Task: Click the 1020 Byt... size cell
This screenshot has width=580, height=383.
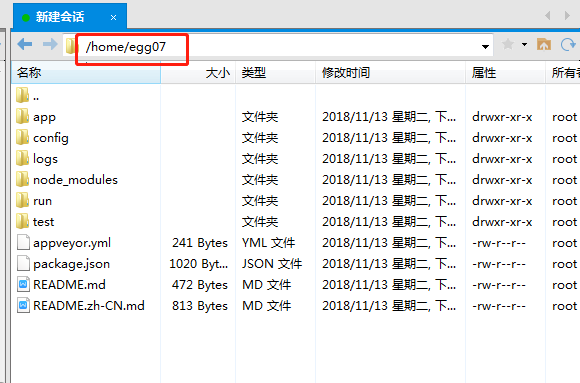Action: pos(198,264)
